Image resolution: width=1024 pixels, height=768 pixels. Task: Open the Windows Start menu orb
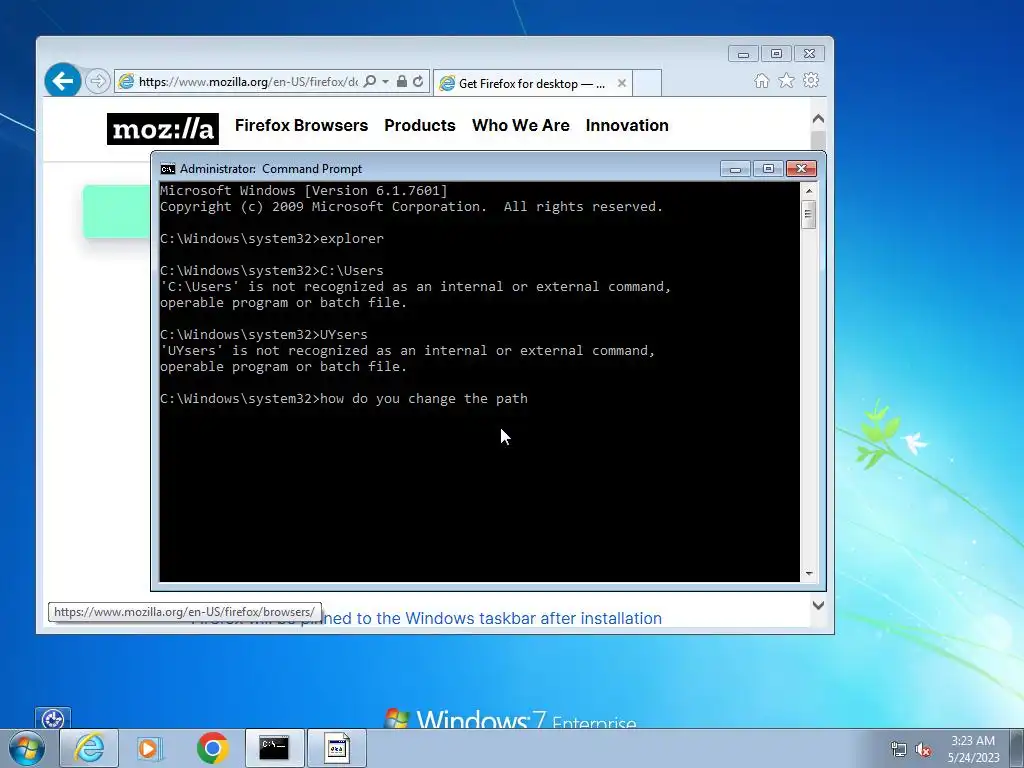(x=27, y=748)
